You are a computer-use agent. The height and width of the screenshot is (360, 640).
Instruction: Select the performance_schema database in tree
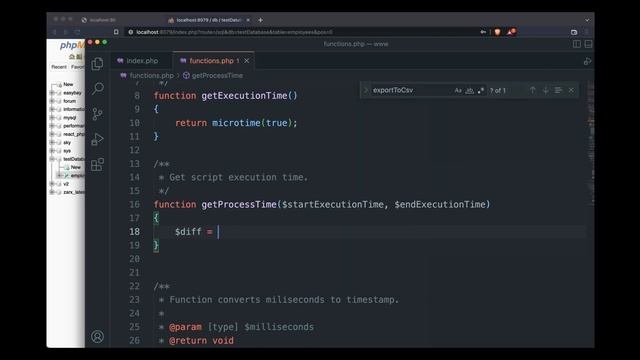coord(74,126)
